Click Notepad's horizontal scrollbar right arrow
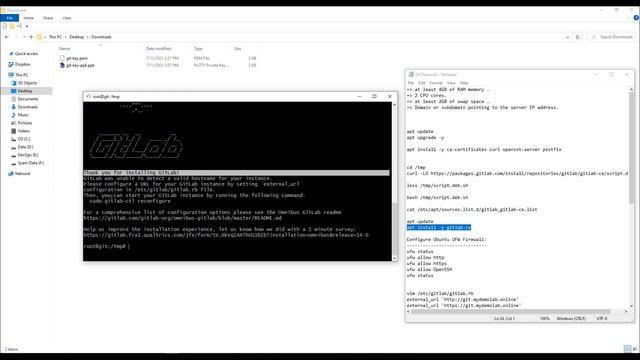Image resolution: width=640 pixels, height=360 pixels. (x=626, y=311)
